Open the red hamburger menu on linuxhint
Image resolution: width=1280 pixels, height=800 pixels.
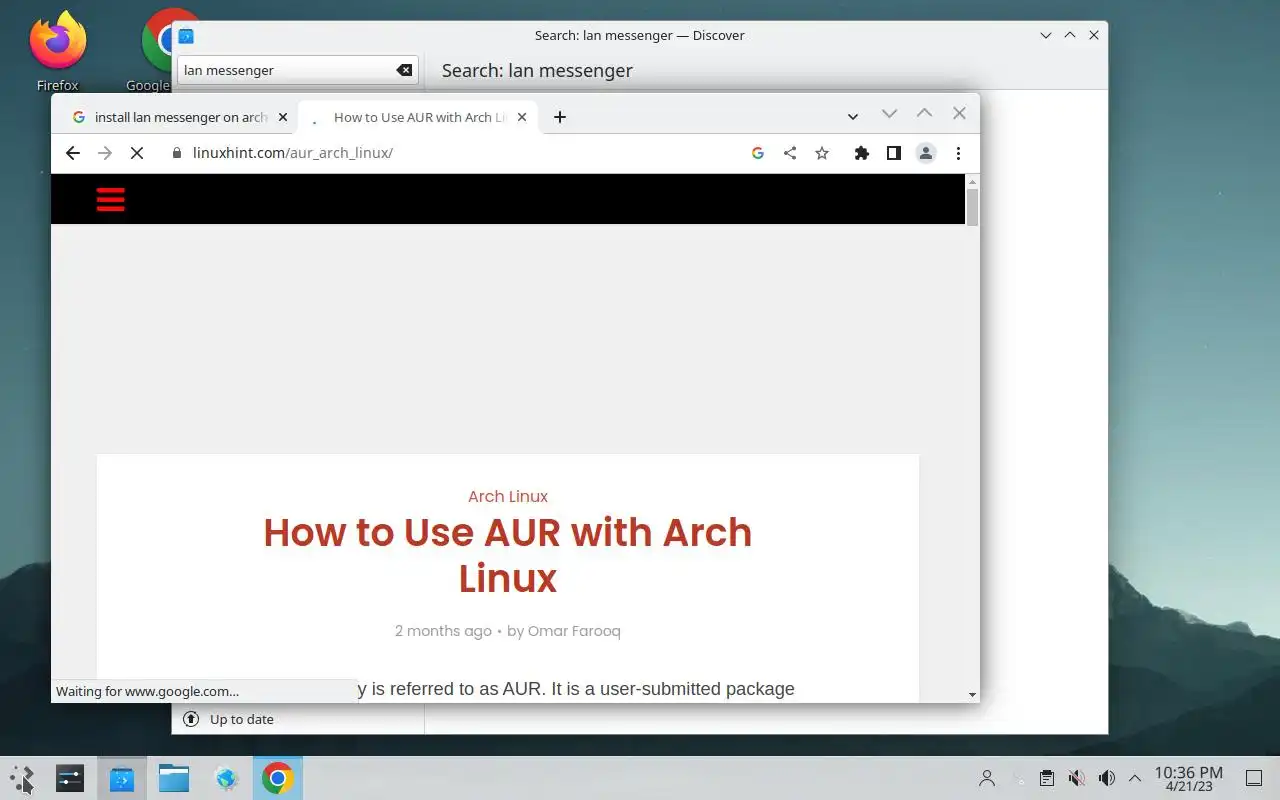[110, 199]
